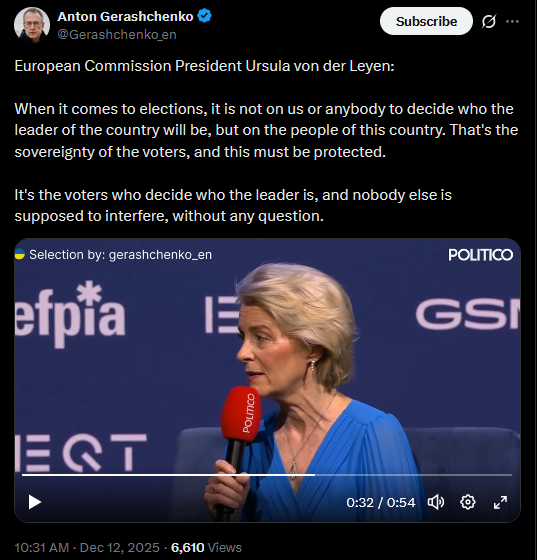Screen dimensions: 537x560
Task: Open the three-dot more options menu
Action: [x=512, y=21]
